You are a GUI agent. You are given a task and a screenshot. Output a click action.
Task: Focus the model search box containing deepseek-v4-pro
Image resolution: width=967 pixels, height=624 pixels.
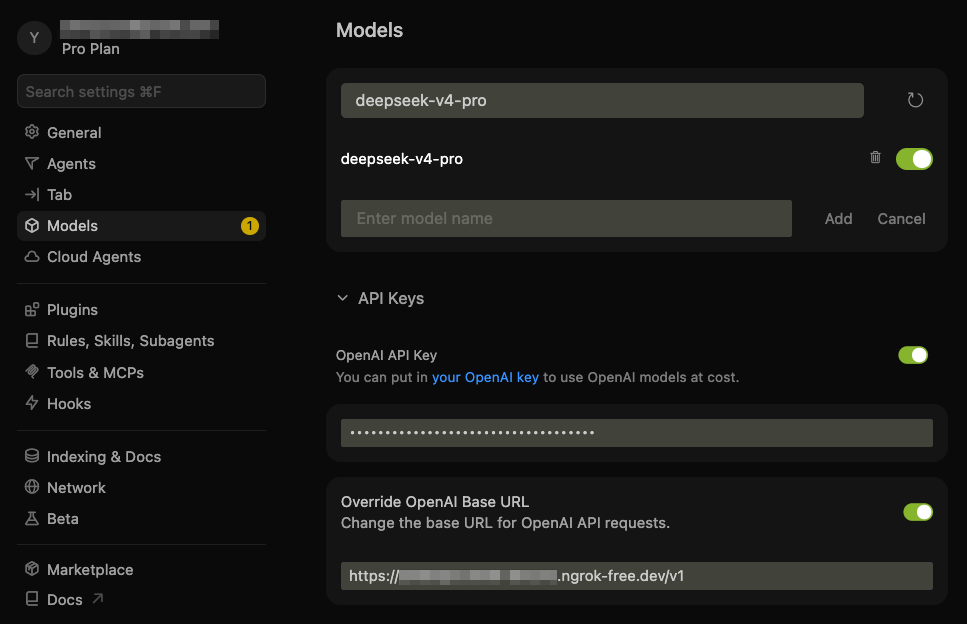(x=602, y=101)
